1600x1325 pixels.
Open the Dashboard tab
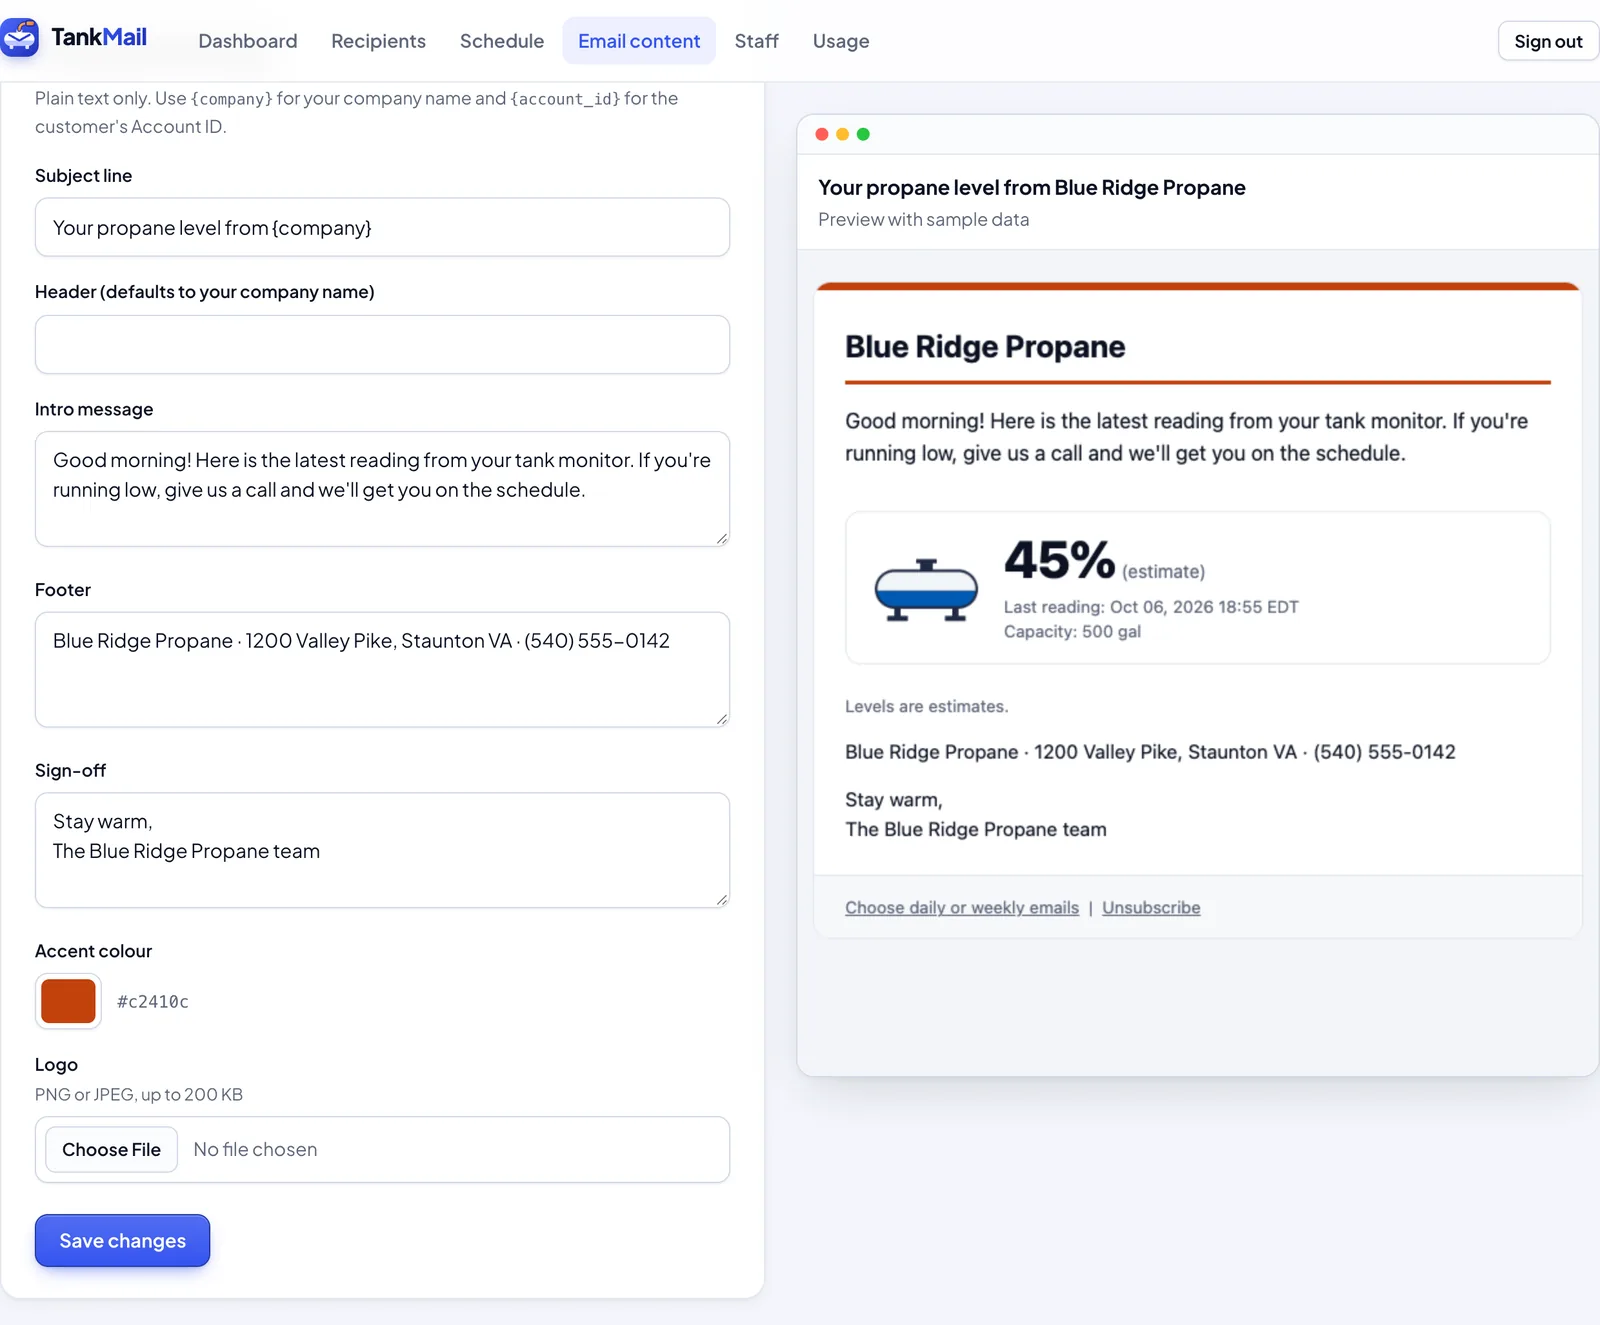(x=248, y=41)
